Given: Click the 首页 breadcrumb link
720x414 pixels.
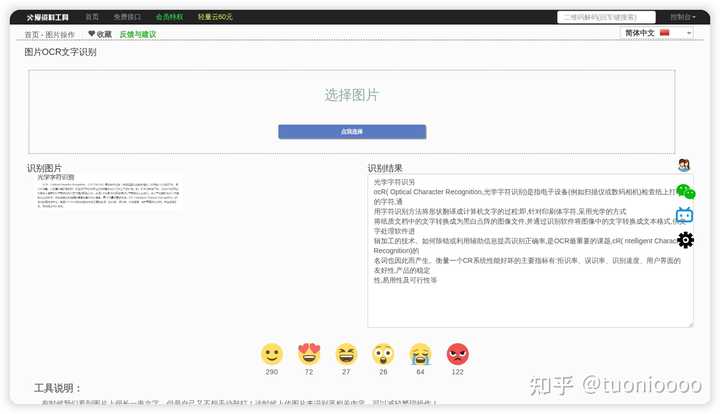Looking at the screenshot, I should 32,34.
